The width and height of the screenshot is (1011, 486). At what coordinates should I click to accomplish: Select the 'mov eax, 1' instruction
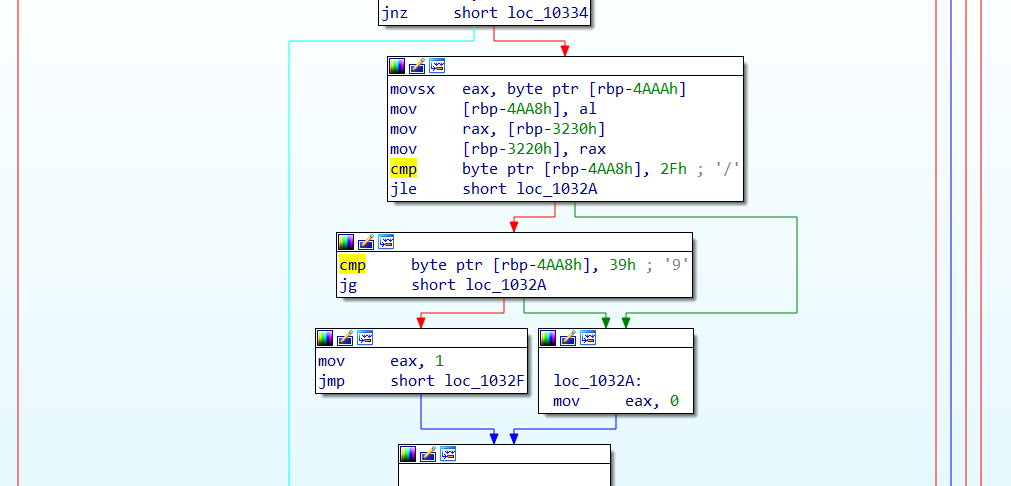point(381,361)
